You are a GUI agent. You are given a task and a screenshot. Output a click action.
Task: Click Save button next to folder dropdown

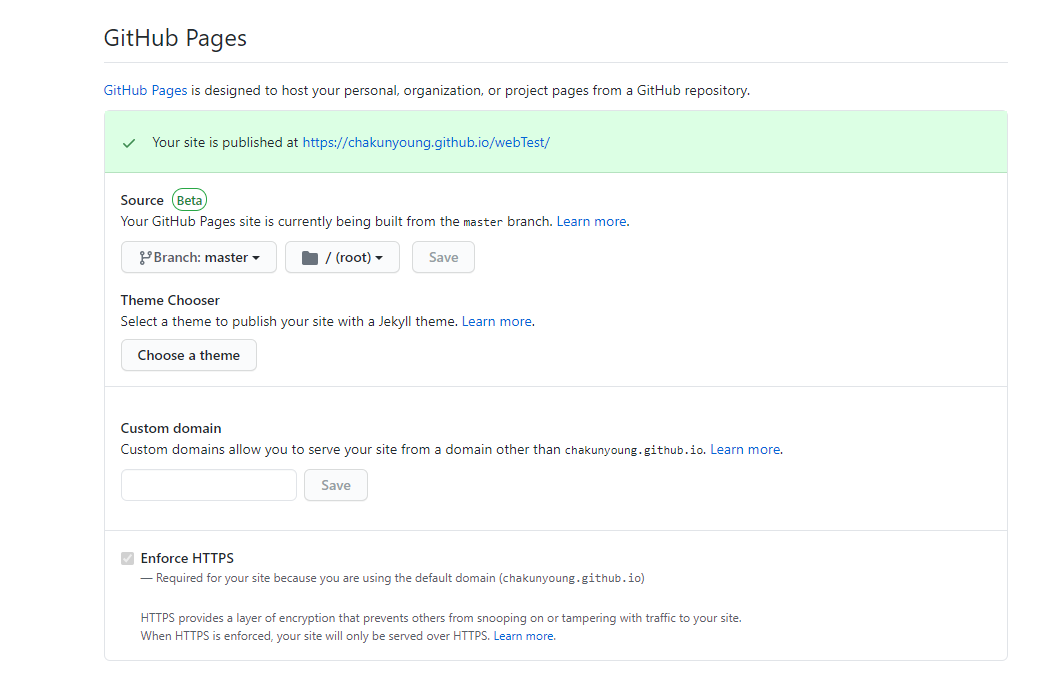(443, 257)
